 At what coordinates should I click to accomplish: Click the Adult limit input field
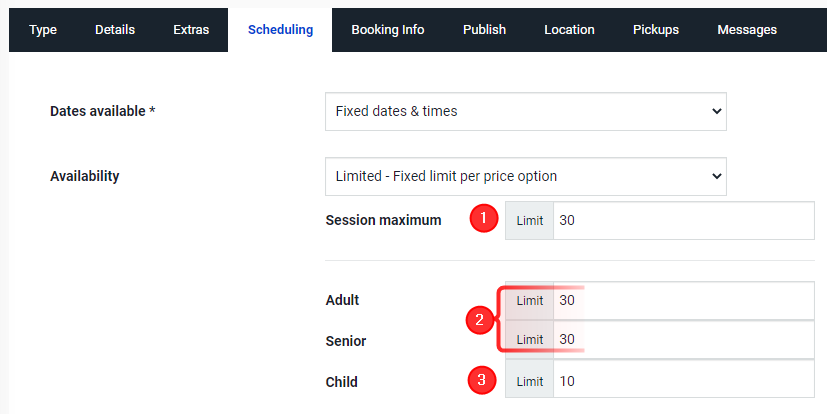coord(684,301)
